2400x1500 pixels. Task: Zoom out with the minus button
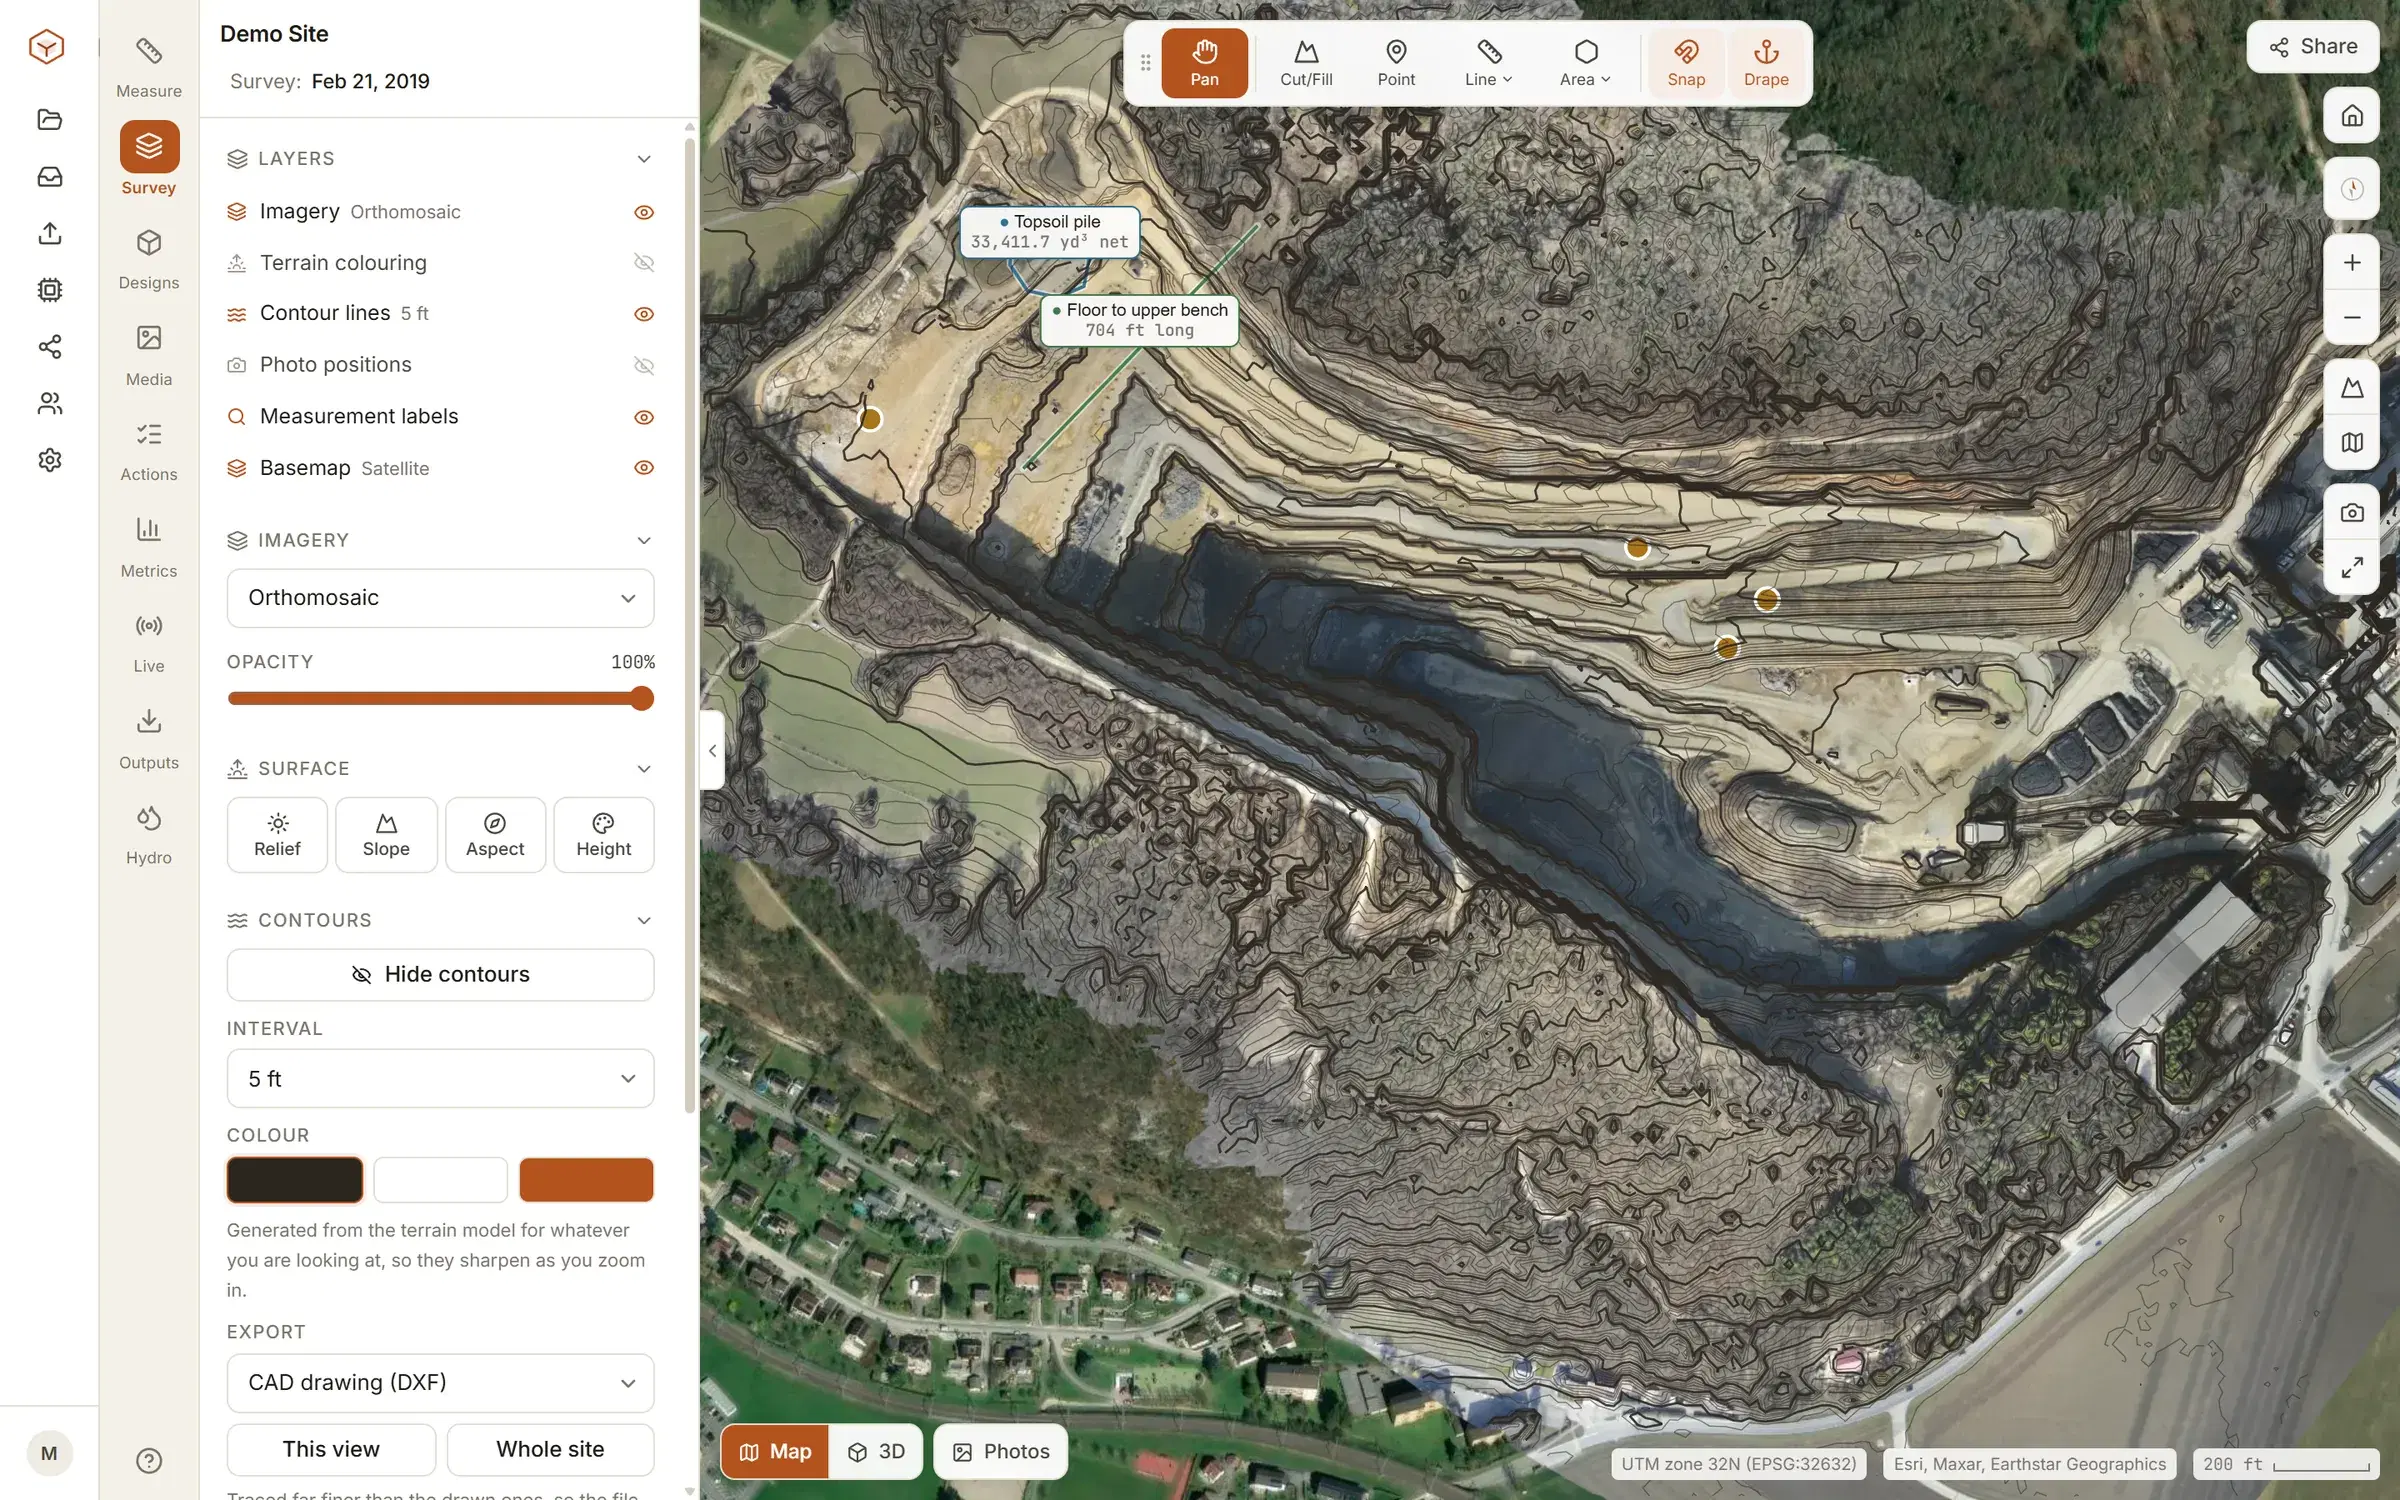tap(2352, 318)
